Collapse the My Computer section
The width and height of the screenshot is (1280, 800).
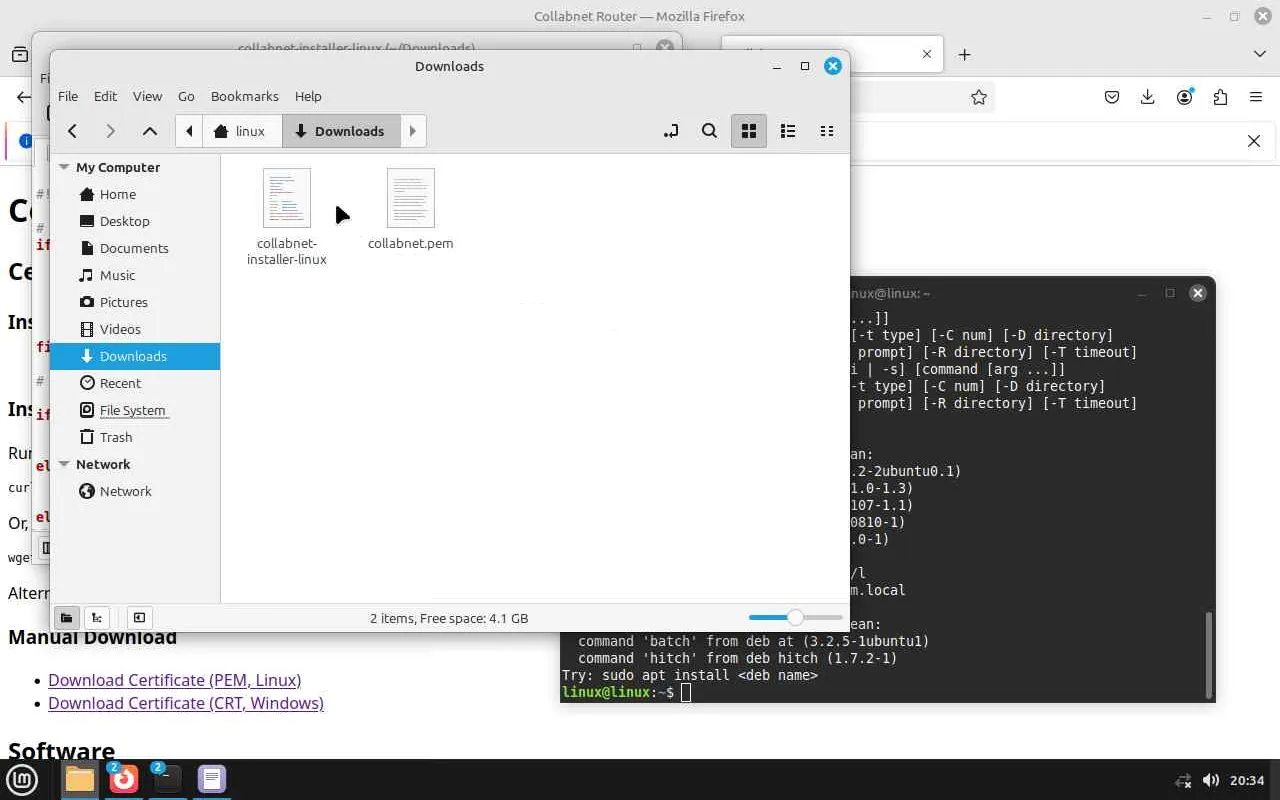pos(64,167)
